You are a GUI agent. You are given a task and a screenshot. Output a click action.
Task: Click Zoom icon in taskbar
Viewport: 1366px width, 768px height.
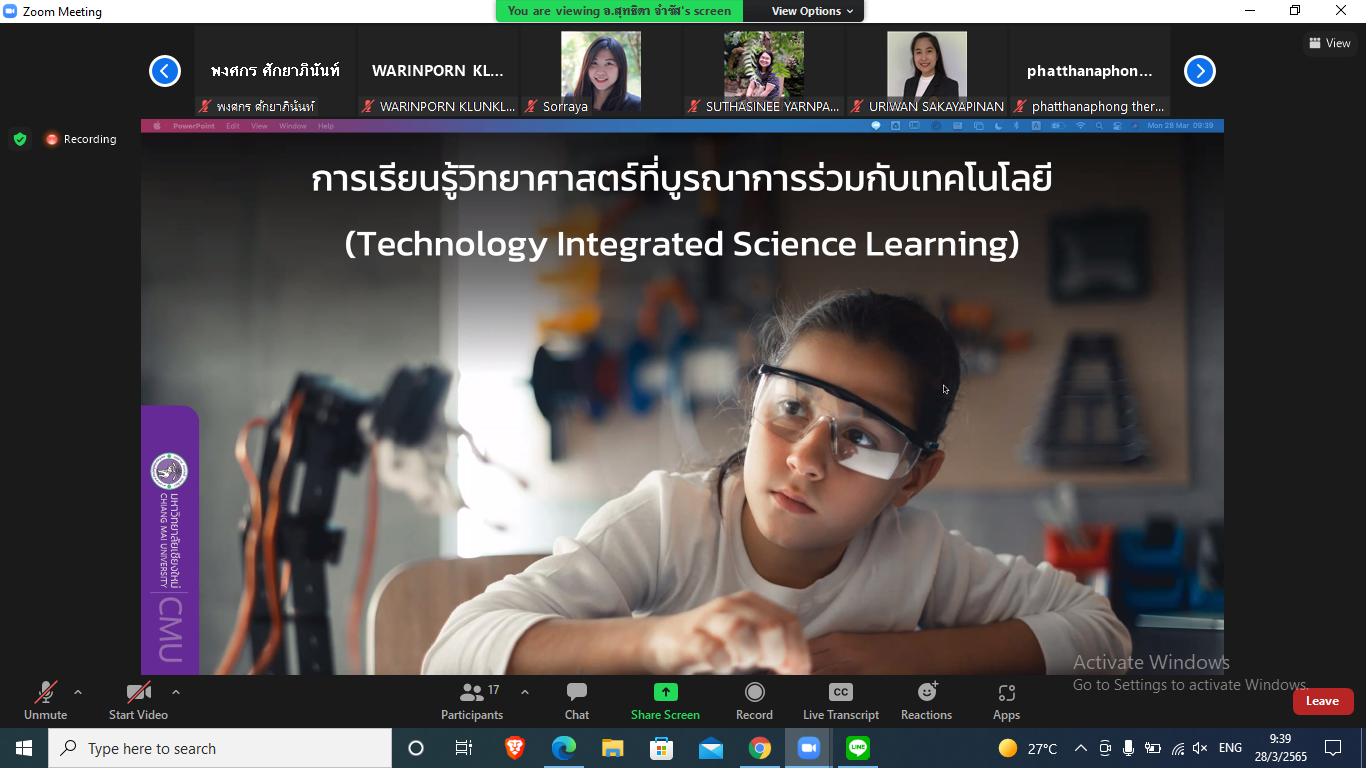808,748
